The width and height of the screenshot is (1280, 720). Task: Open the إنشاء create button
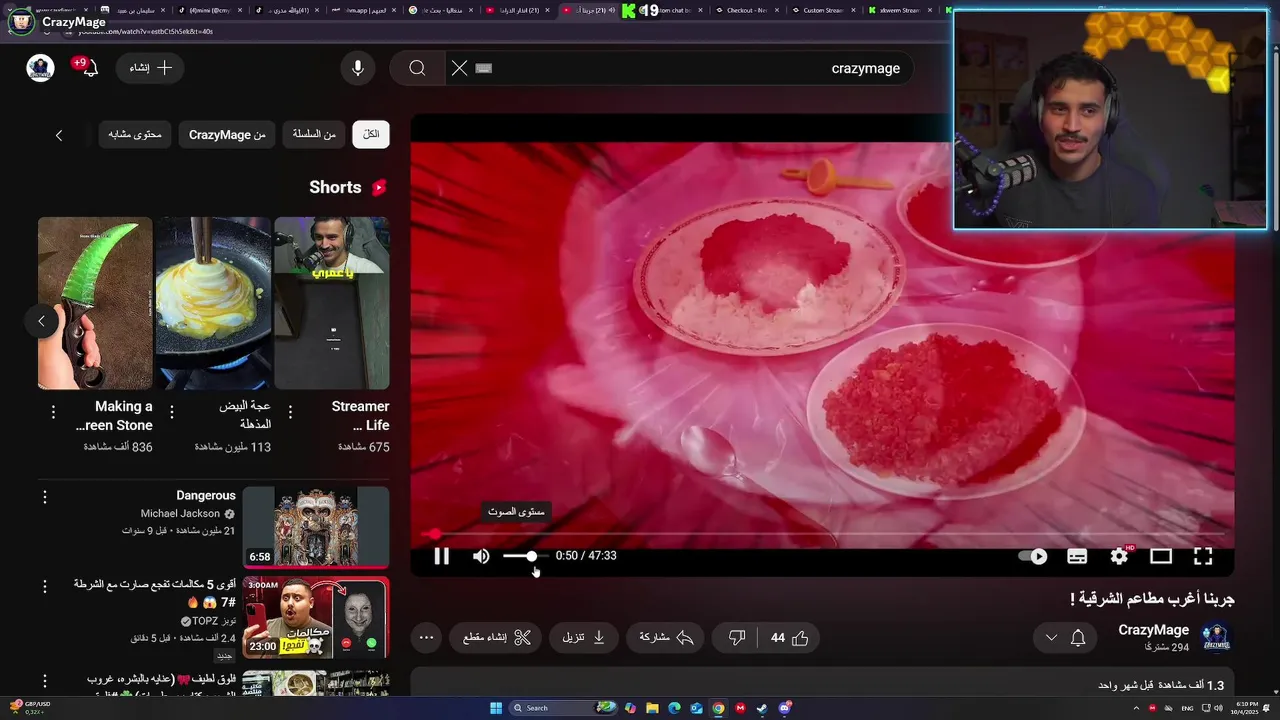click(151, 68)
